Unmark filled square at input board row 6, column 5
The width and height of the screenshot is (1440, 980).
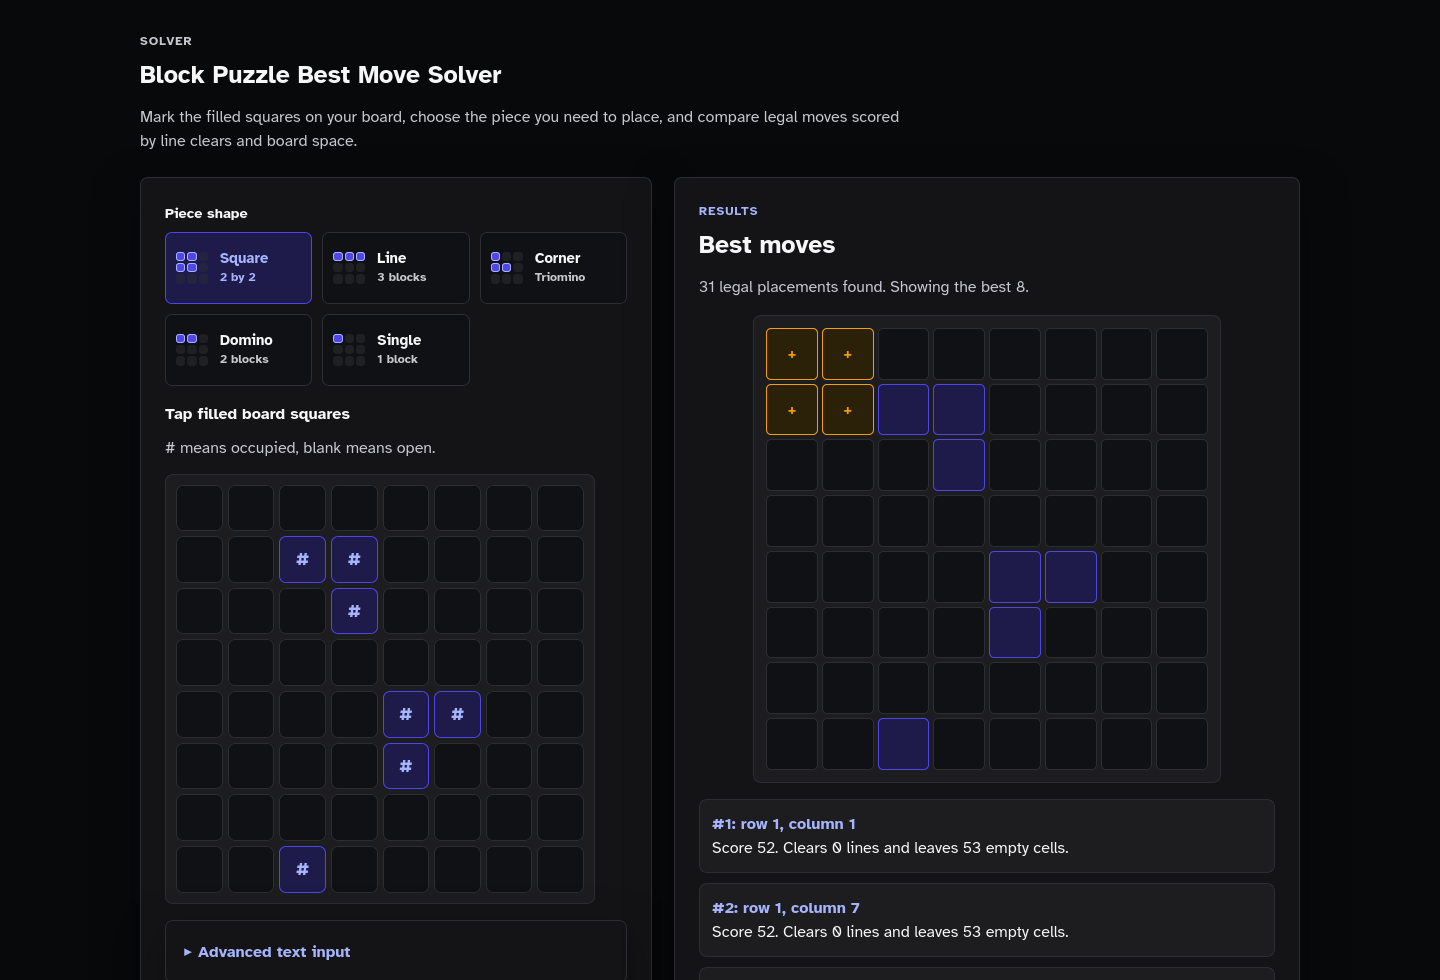[x=406, y=766]
